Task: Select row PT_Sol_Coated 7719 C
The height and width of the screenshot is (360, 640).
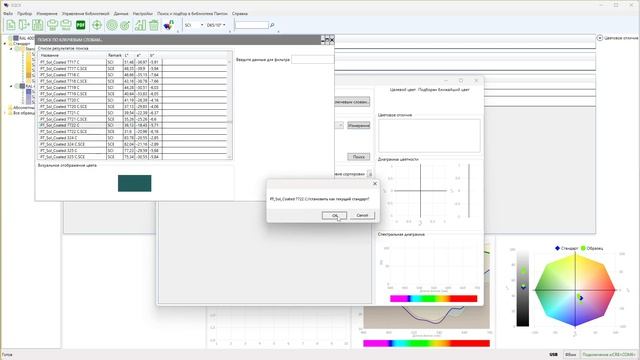Action: tap(133, 87)
